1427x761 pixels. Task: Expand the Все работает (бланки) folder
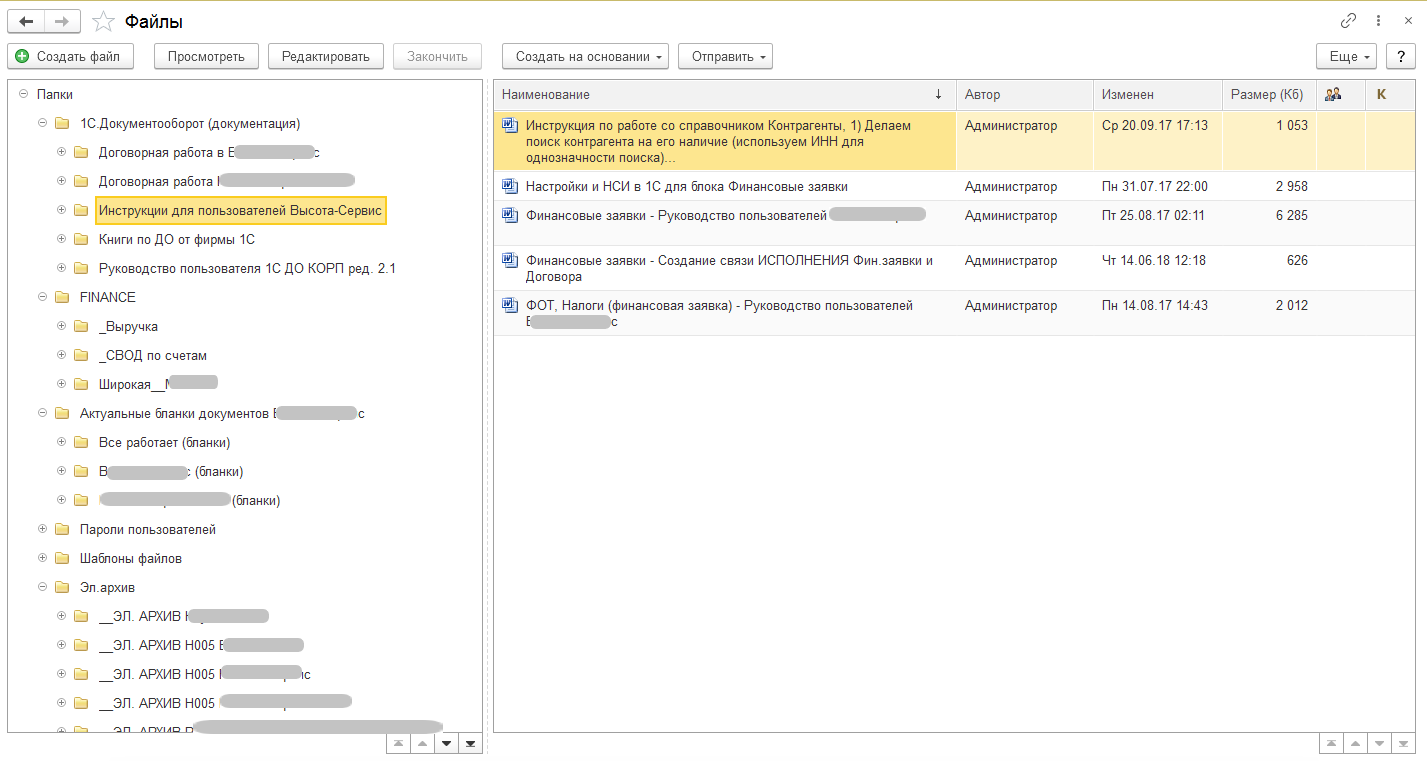[x=61, y=443]
